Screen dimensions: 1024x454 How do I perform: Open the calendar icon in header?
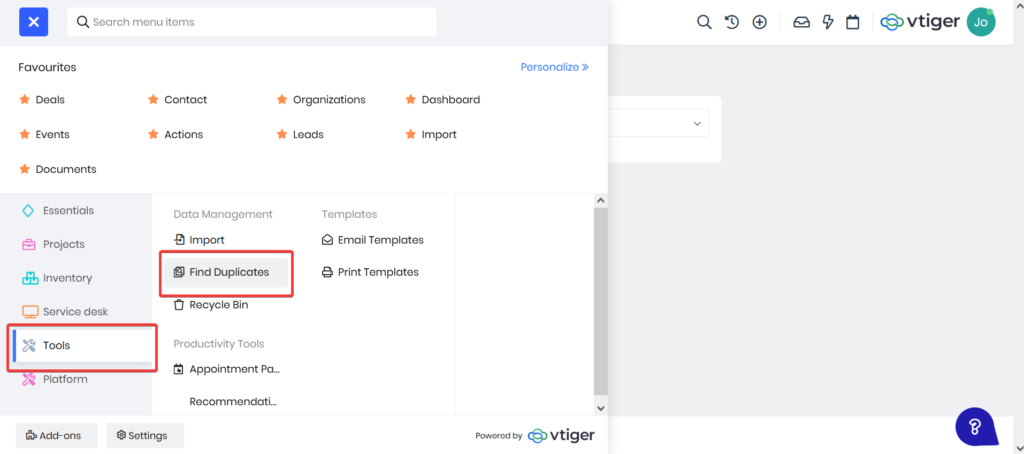tap(853, 22)
